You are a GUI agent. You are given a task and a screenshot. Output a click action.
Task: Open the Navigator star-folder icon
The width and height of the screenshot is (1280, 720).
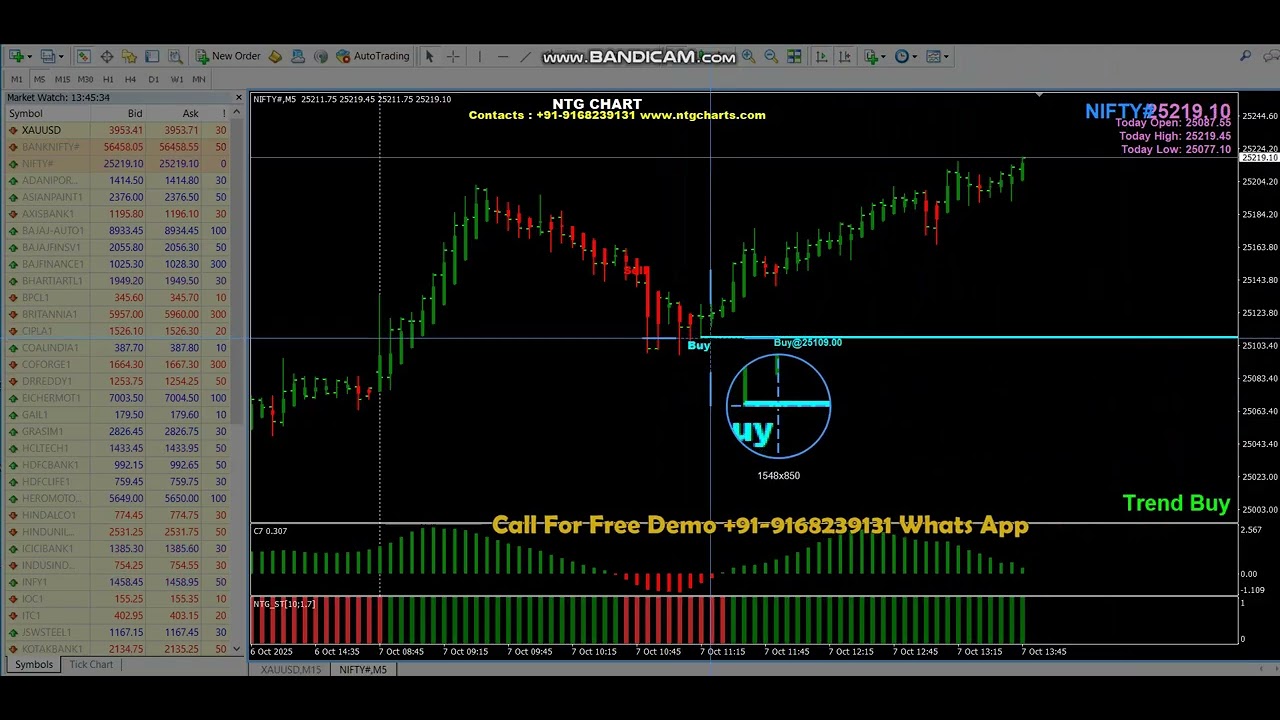(x=129, y=56)
